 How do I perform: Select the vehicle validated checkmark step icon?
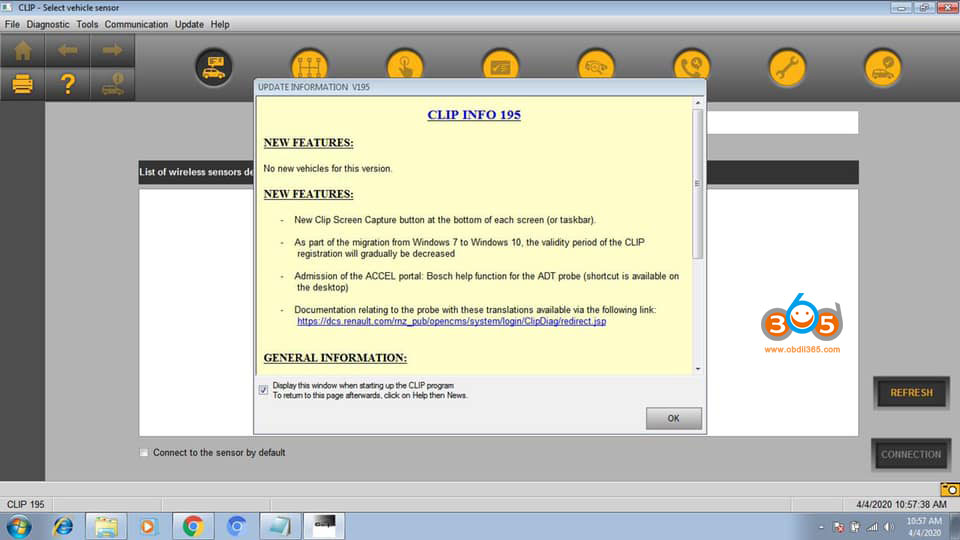(x=882, y=67)
